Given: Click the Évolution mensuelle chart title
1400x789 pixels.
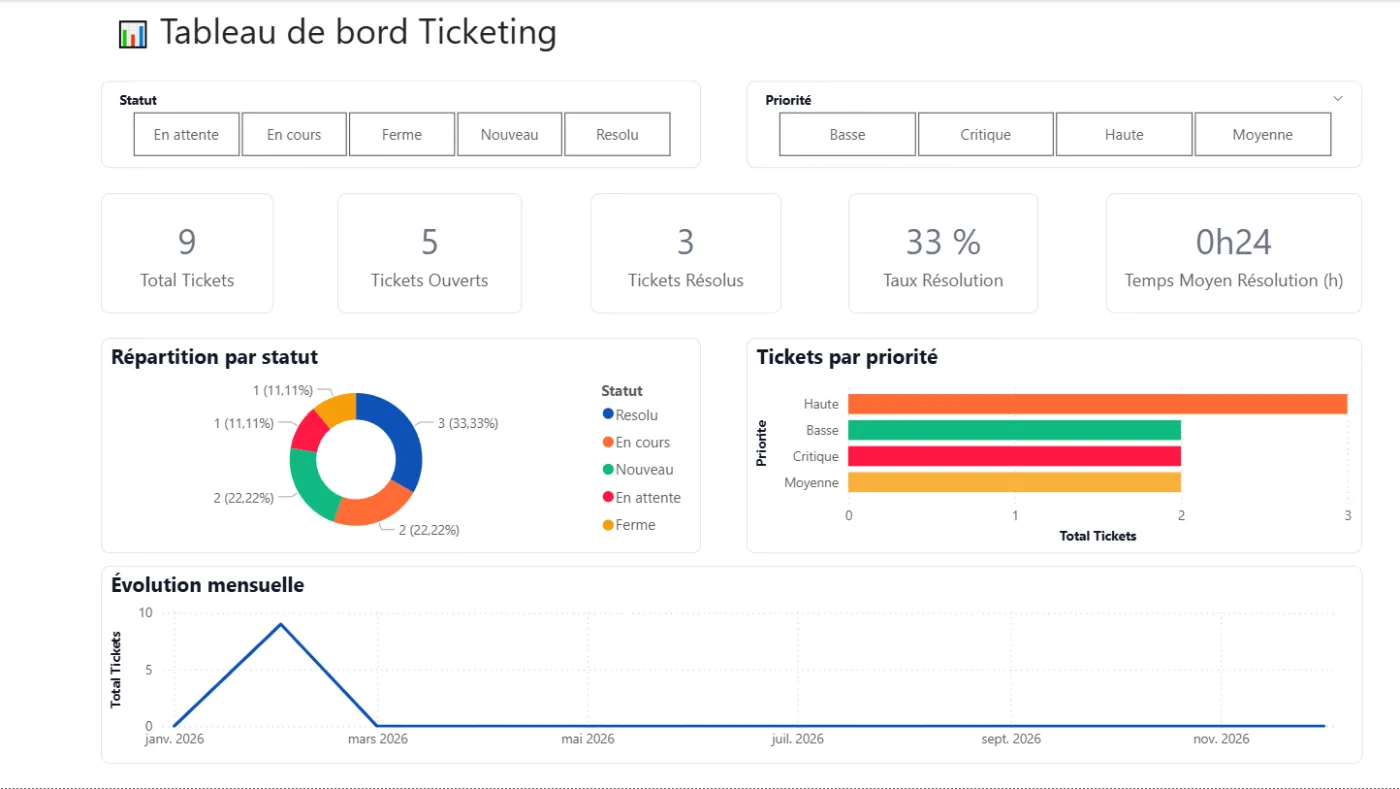Looking at the screenshot, I should coord(208,585).
